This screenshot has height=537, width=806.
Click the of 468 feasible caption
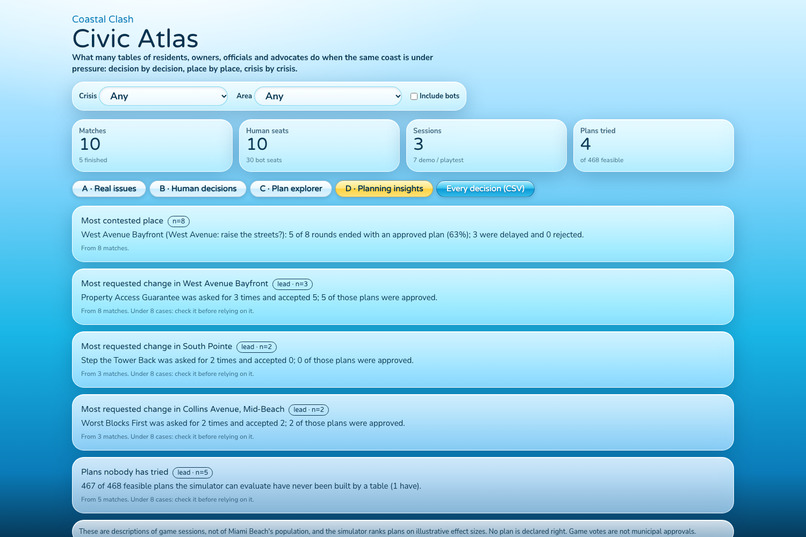click(x=602, y=160)
